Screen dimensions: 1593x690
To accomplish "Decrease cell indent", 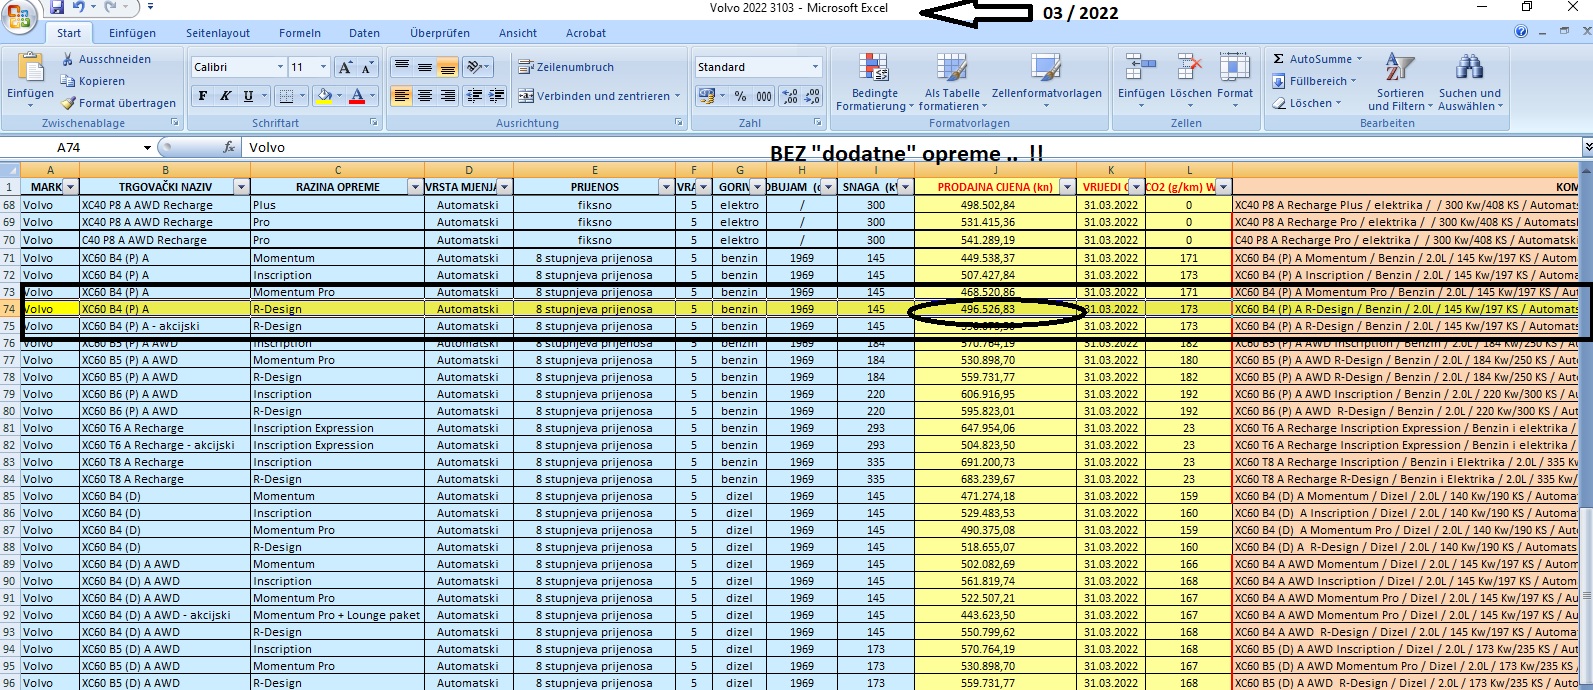I will click(x=474, y=96).
